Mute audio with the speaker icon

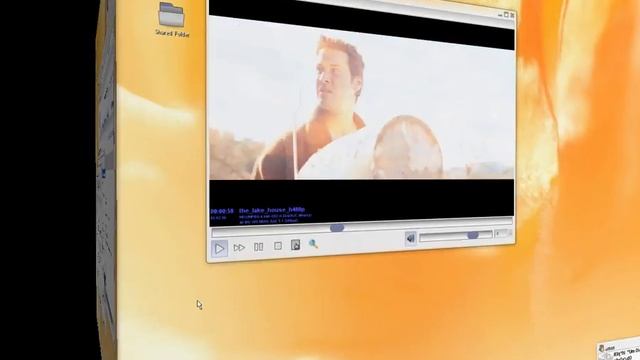[x=410, y=238]
